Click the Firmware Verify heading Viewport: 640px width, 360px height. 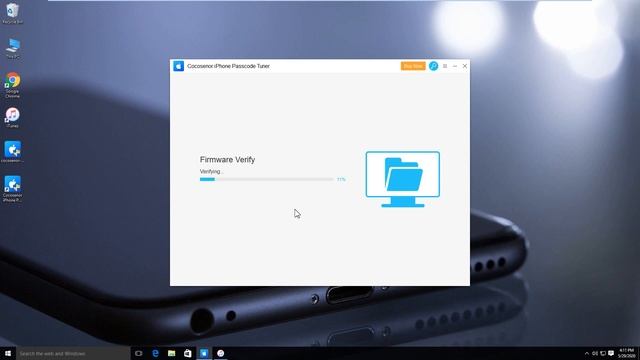tap(227, 160)
